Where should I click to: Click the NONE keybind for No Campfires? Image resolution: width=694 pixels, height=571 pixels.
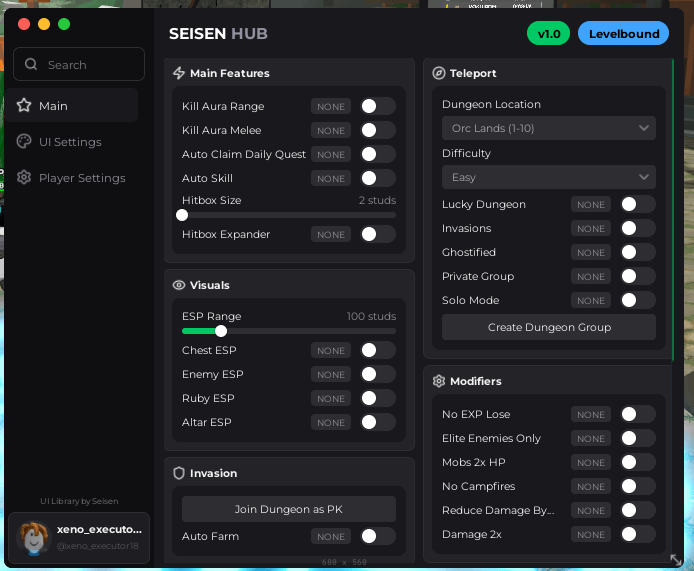click(x=591, y=486)
